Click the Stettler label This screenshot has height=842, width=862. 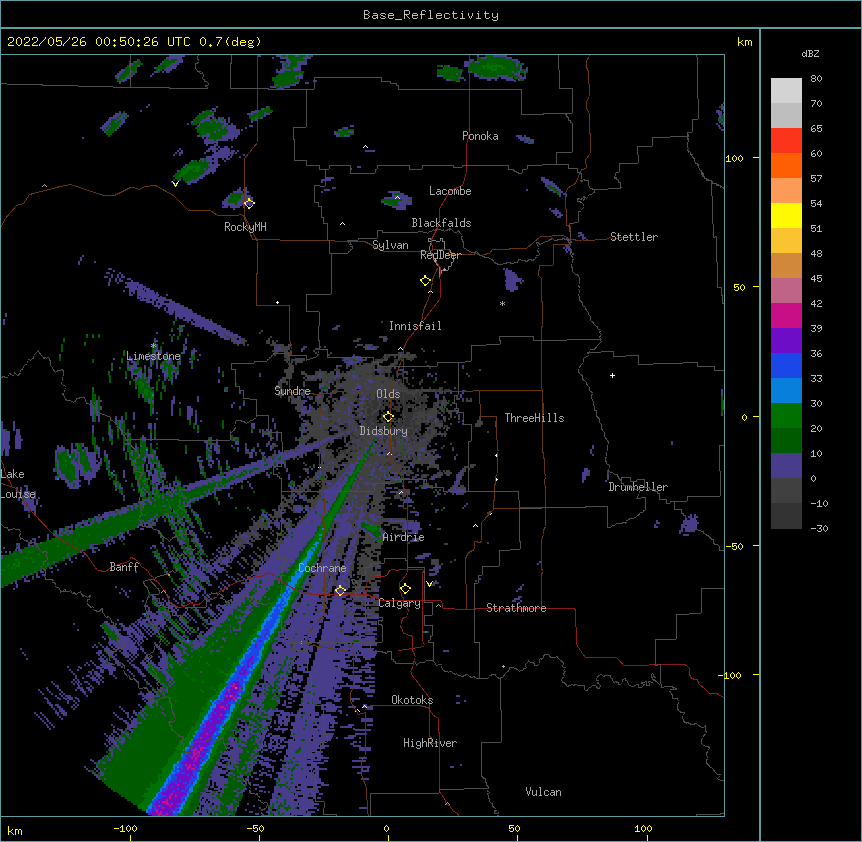coord(634,237)
